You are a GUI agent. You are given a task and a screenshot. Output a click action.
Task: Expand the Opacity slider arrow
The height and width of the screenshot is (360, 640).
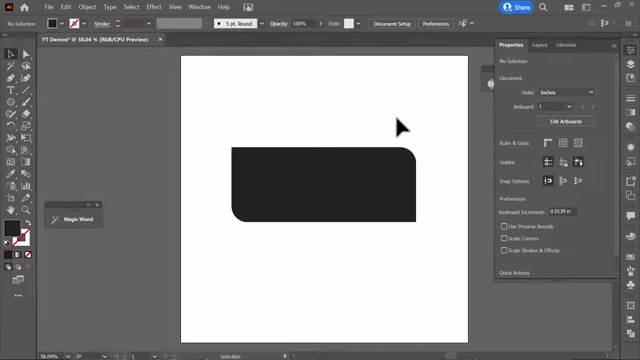click(321, 24)
